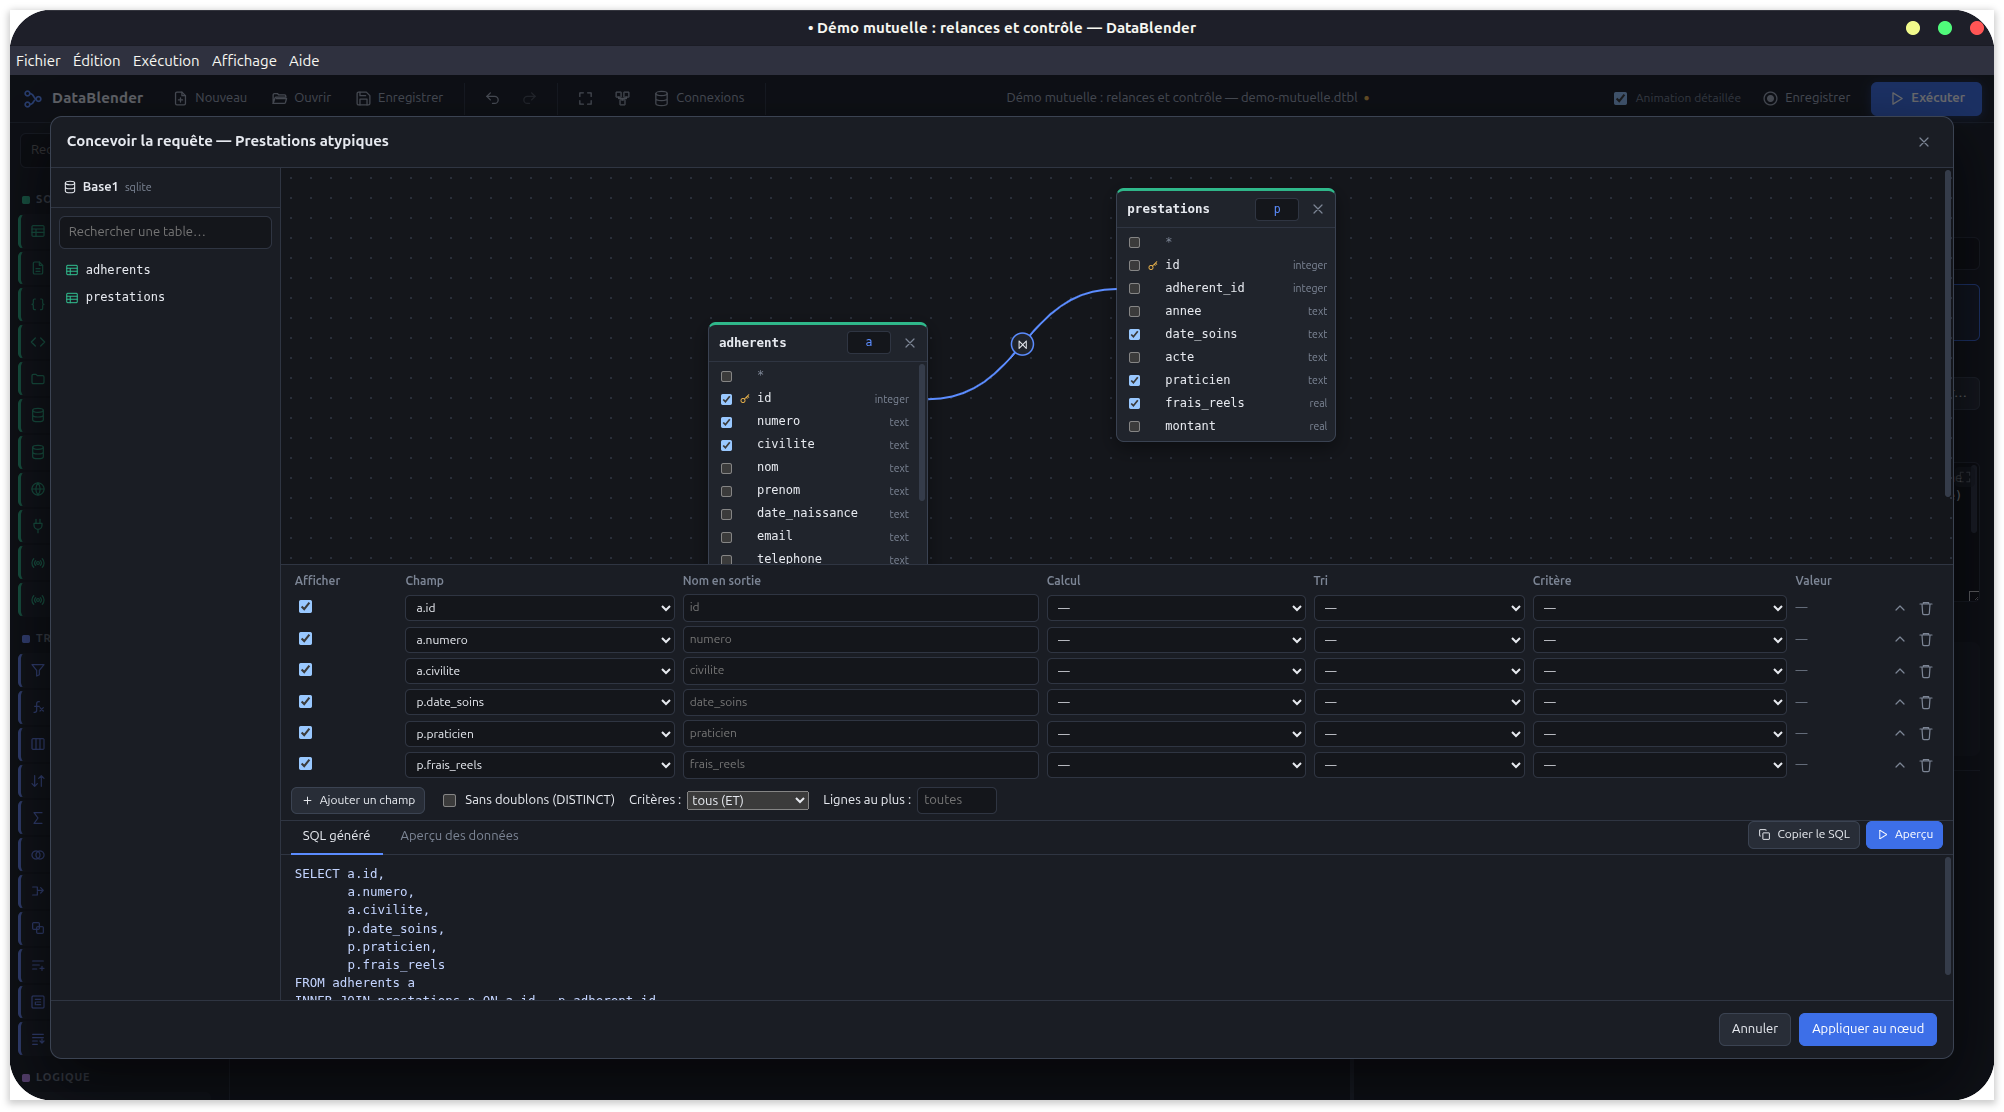Viewport: 2004px width, 1112px height.
Task: Open the Affichage menu
Action: [244, 61]
